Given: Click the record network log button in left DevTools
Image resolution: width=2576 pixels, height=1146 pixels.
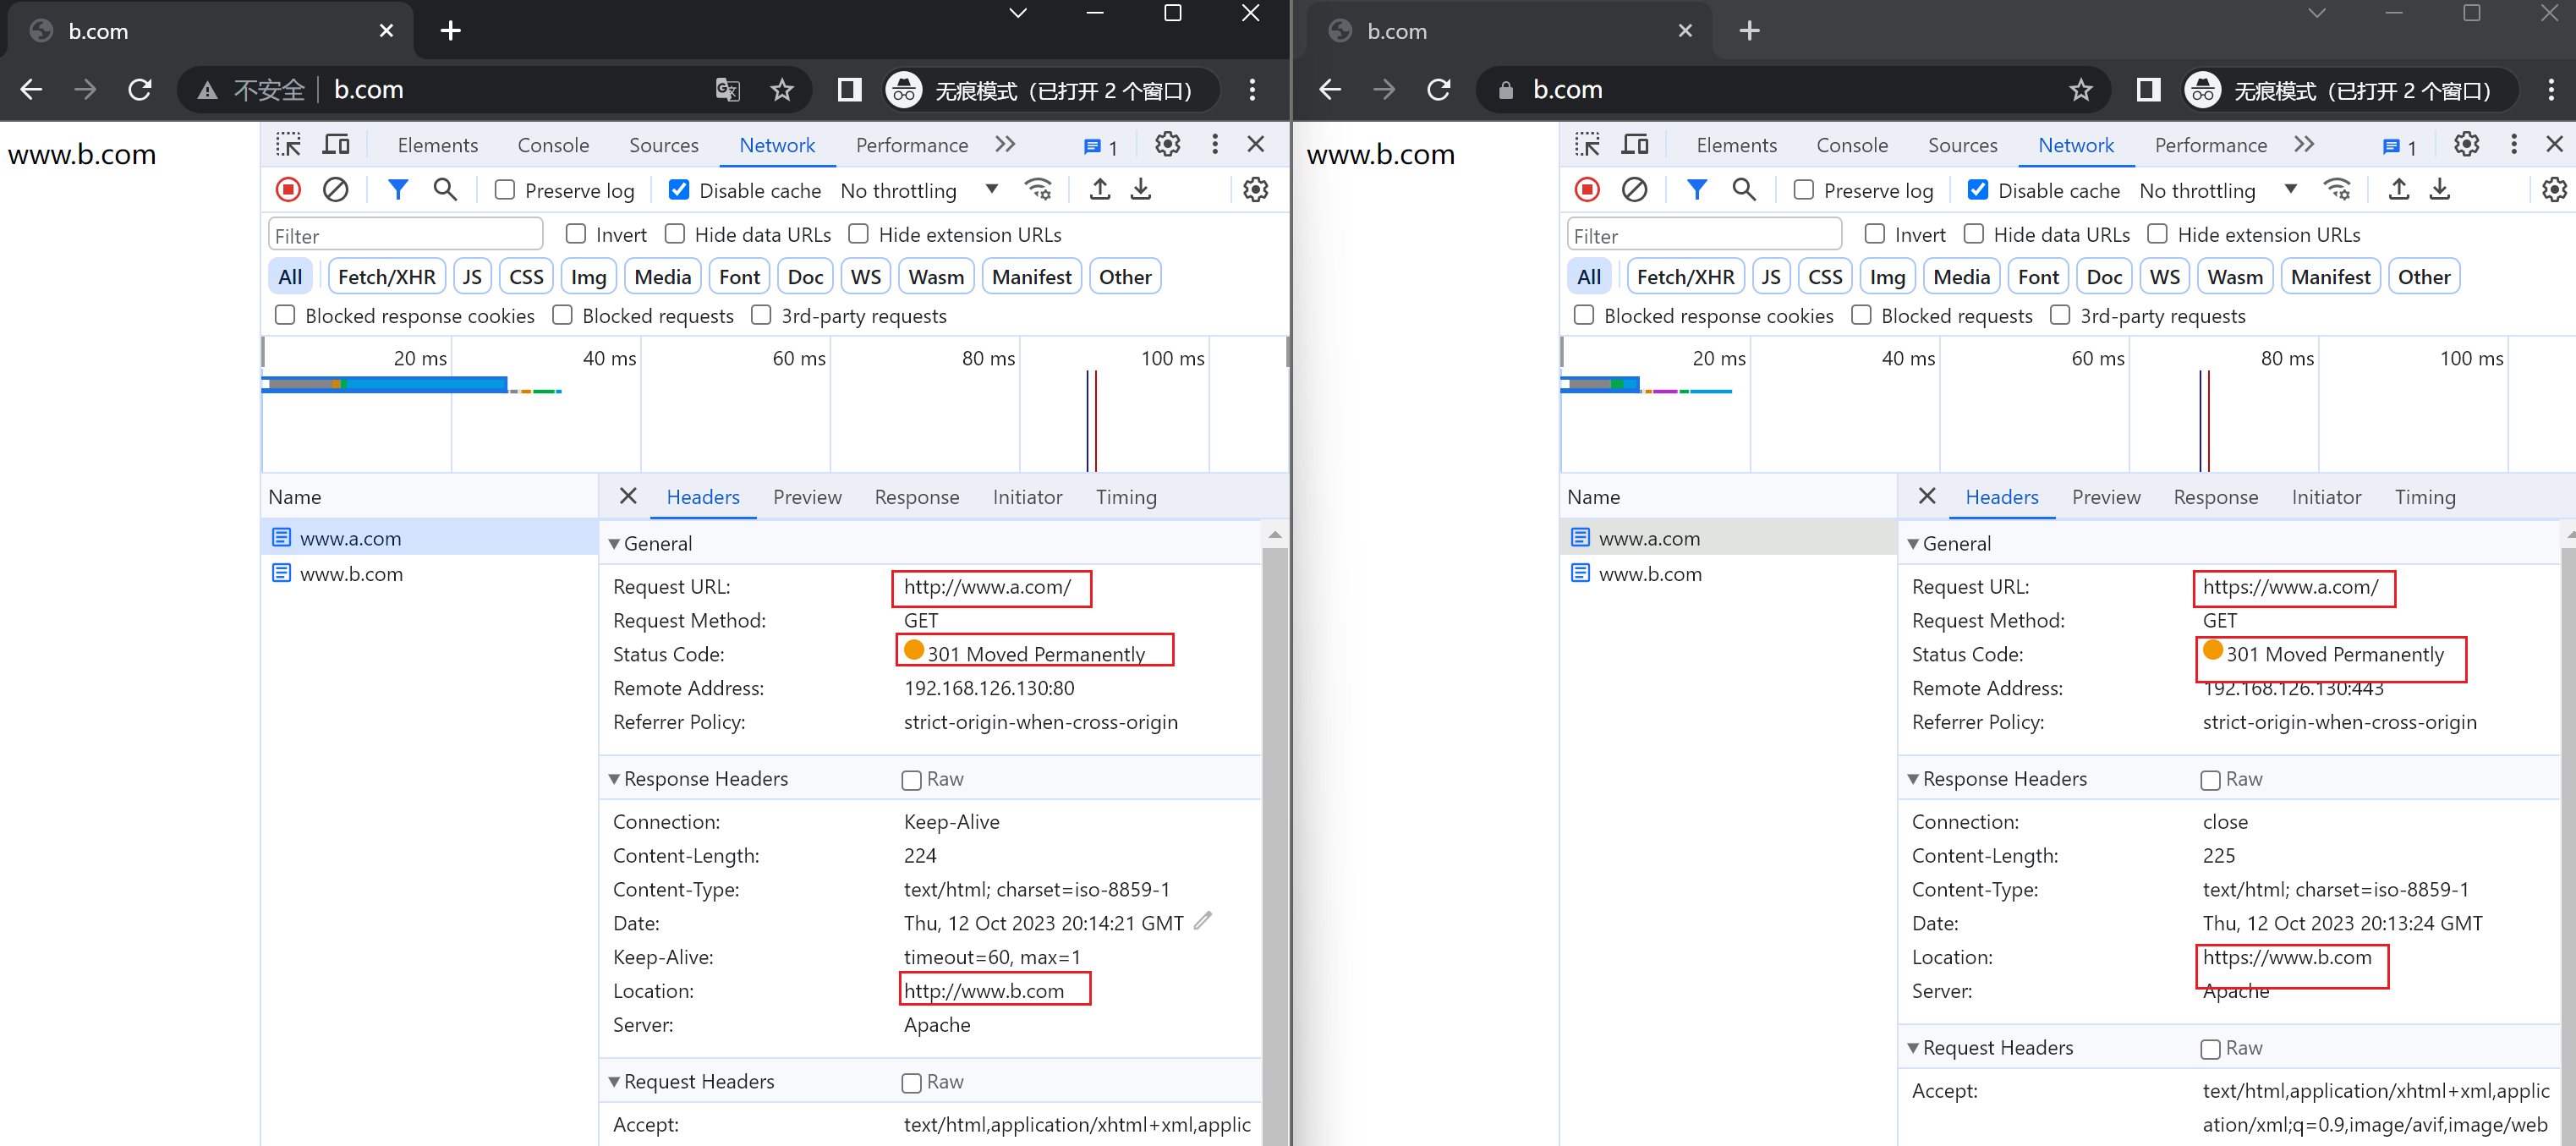Looking at the screenshot, I should coord(288,189).
